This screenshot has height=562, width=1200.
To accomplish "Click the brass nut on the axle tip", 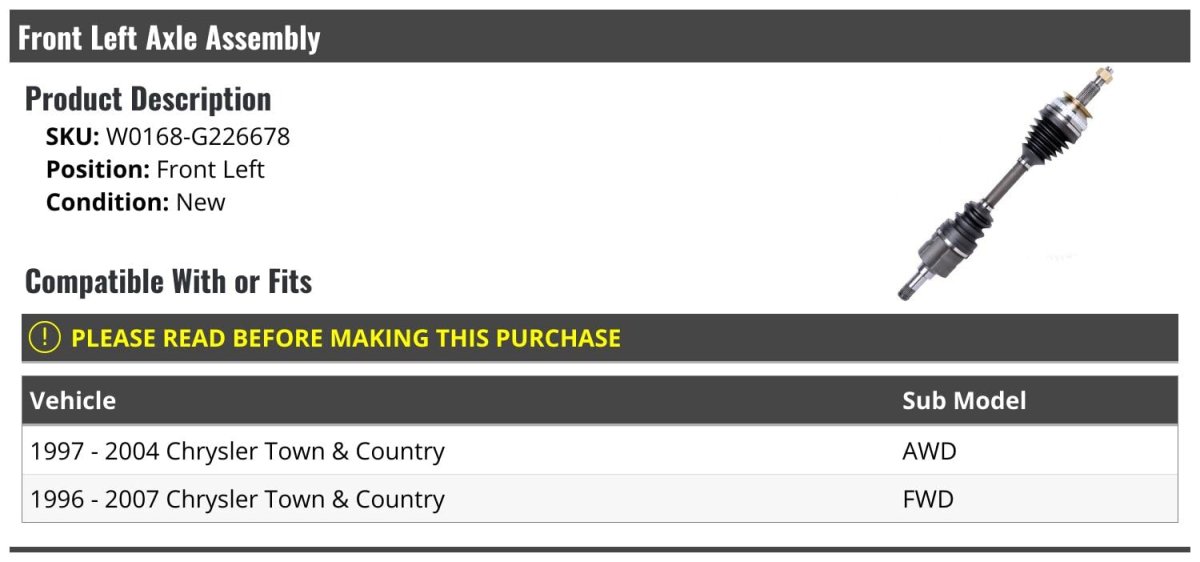I will click(1104, 75).
